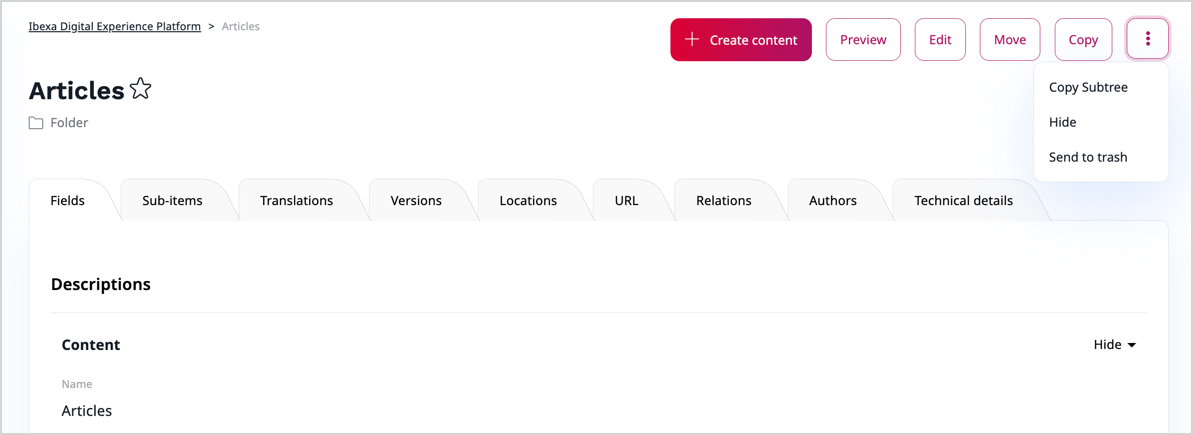The image size is (1193, 435).
Task: Select Copy Subtree from the menu
Action: point(1088,87)
